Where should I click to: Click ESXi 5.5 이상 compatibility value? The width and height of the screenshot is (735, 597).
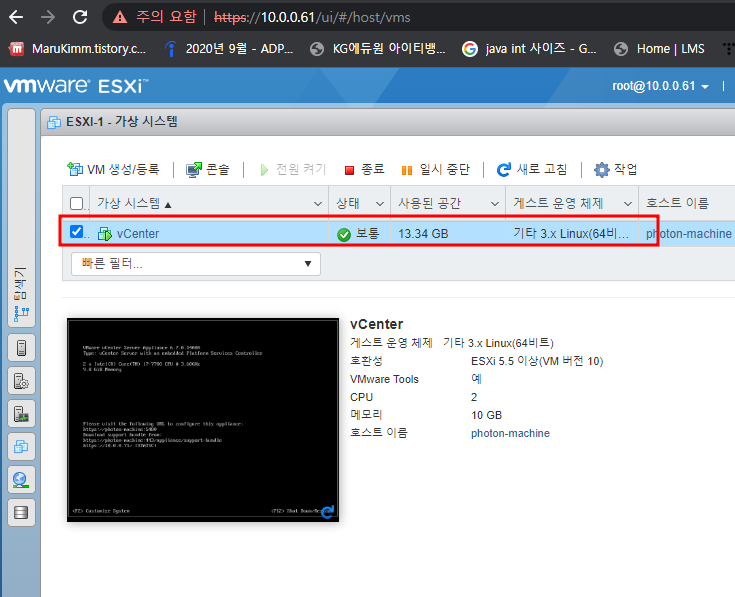(537, 361)
